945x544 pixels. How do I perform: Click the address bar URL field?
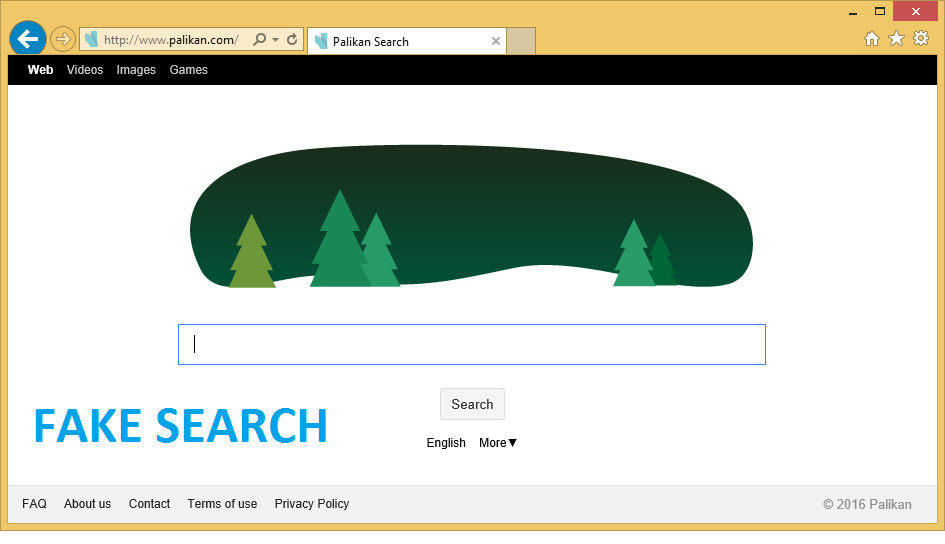click(170, 40)
